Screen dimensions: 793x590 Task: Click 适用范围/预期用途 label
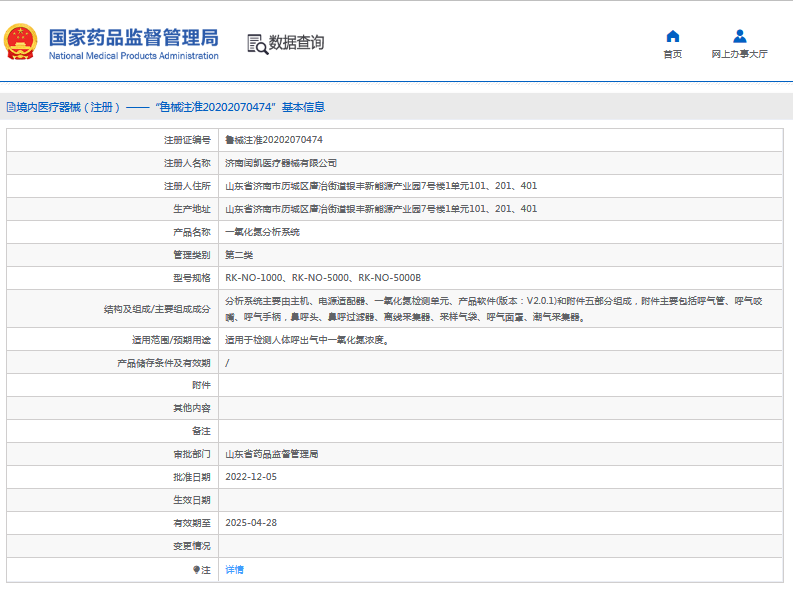click(x=171, y=340)
